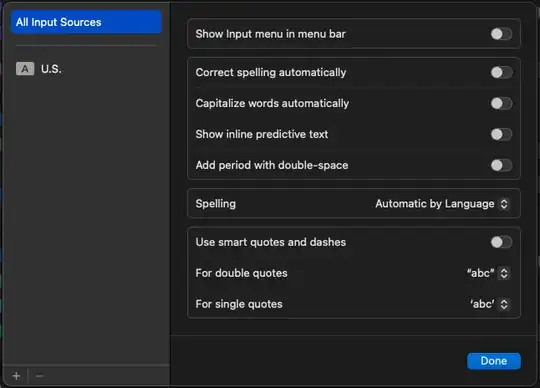Add a new input source with plus
The image size is (540, 388).
click(x=16, y=376)
